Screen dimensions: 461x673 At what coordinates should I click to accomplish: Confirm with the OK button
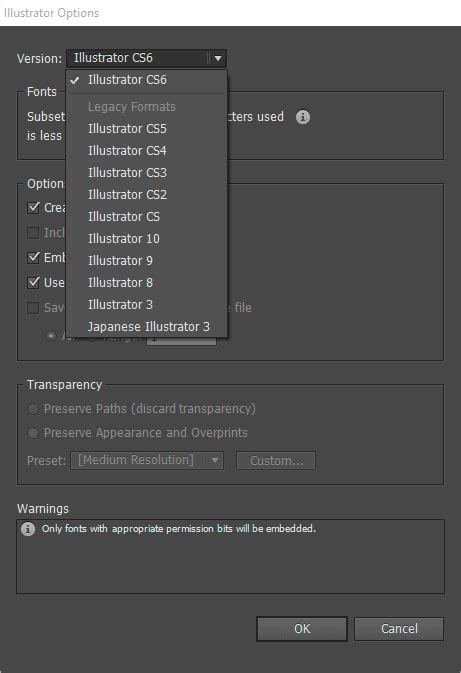click(302, 629)
